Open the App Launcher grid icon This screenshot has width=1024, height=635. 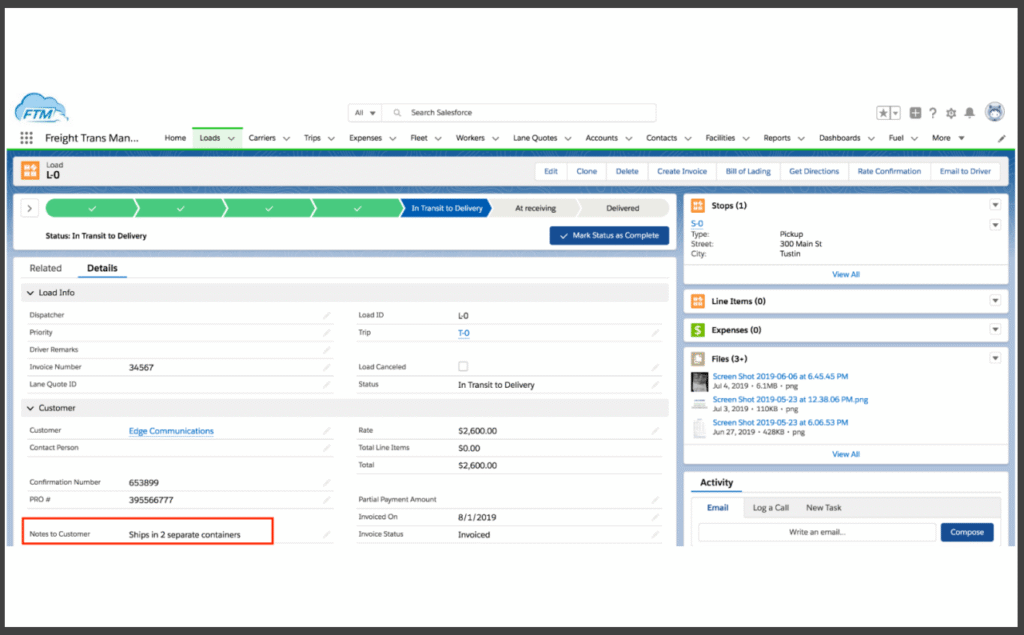pos(27,139)
